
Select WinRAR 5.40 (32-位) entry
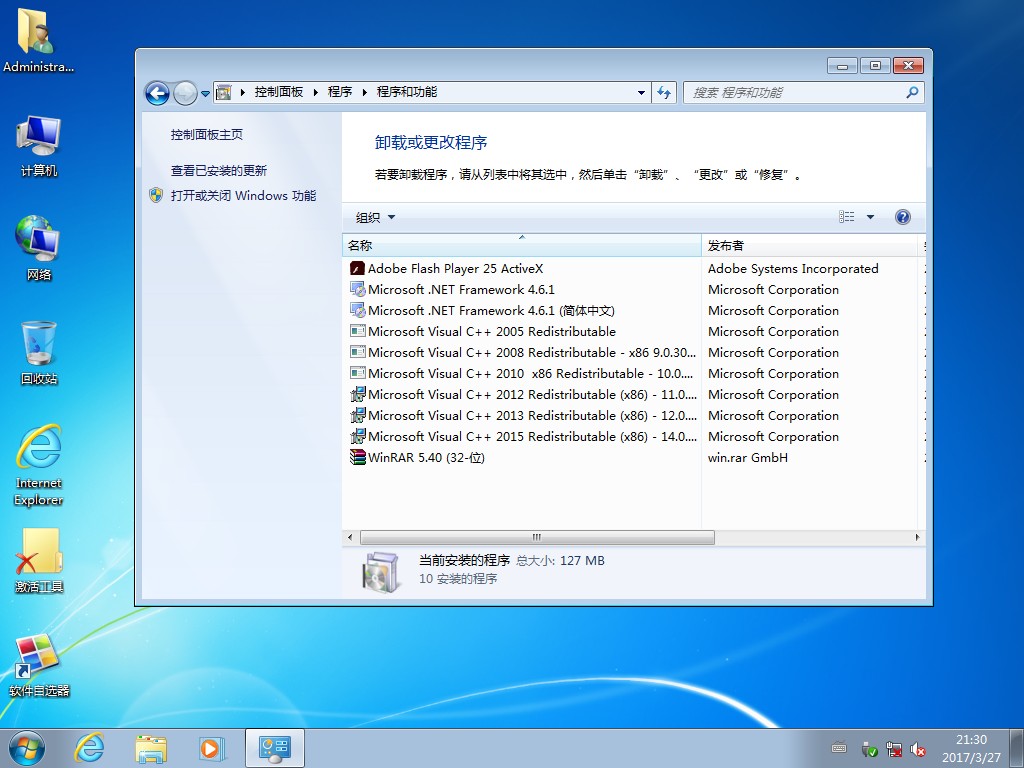click(426, 457)
